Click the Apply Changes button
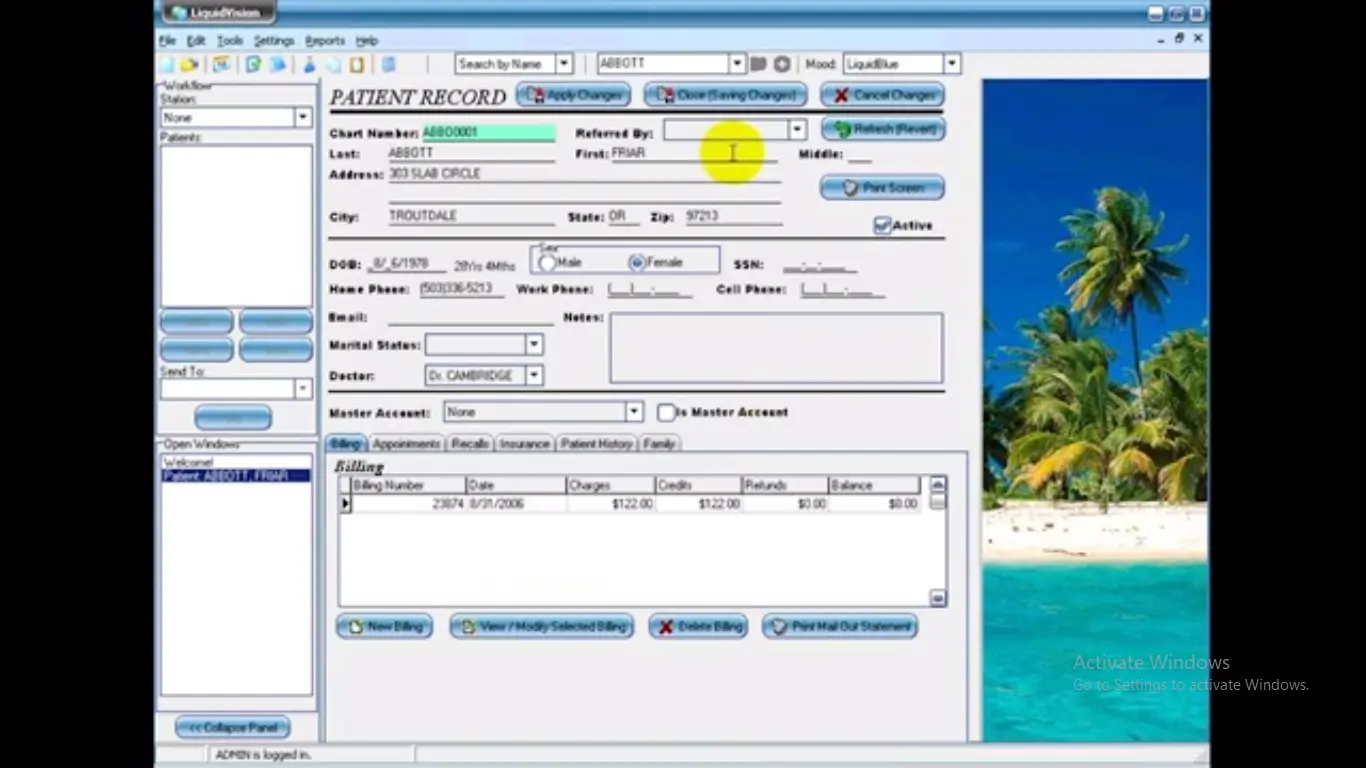Screen dimensions: 1366x768 (x=573, y=94)
